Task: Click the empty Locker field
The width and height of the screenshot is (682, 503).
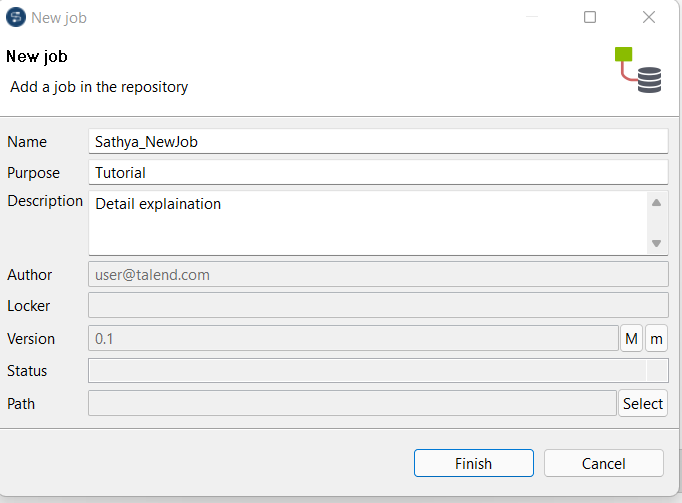Action: pos(378,306)
